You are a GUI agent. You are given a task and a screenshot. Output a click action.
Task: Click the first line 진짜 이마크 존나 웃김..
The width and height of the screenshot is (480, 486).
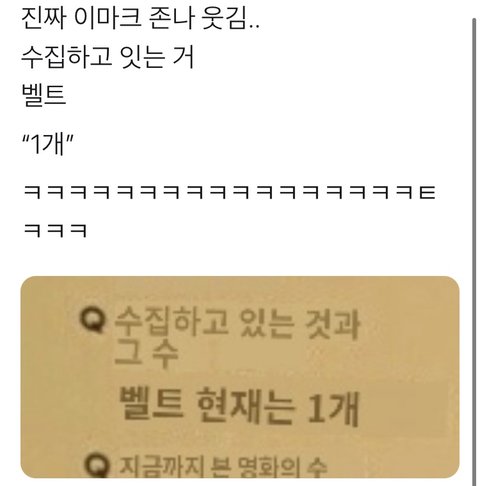tap(140, 20)
